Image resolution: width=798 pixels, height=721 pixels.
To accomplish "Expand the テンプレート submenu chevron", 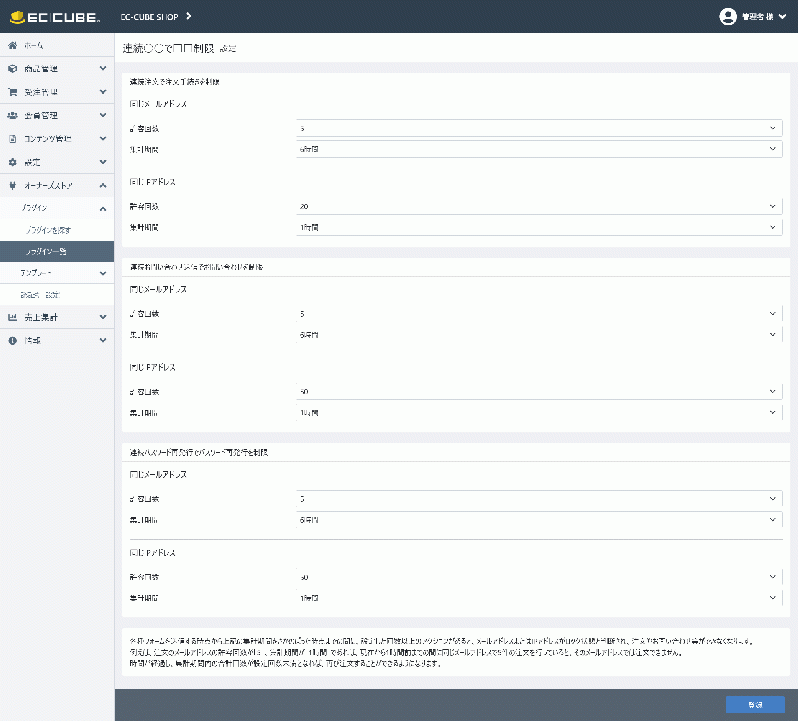I will pyautogui.click(x=102, y=272).
